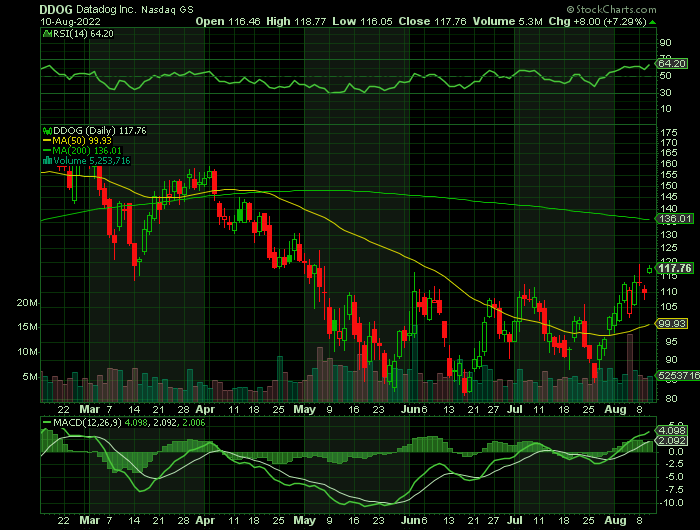Click the yellow MA(50) line swatch
700x530 pixels.
tap(47, 141)
